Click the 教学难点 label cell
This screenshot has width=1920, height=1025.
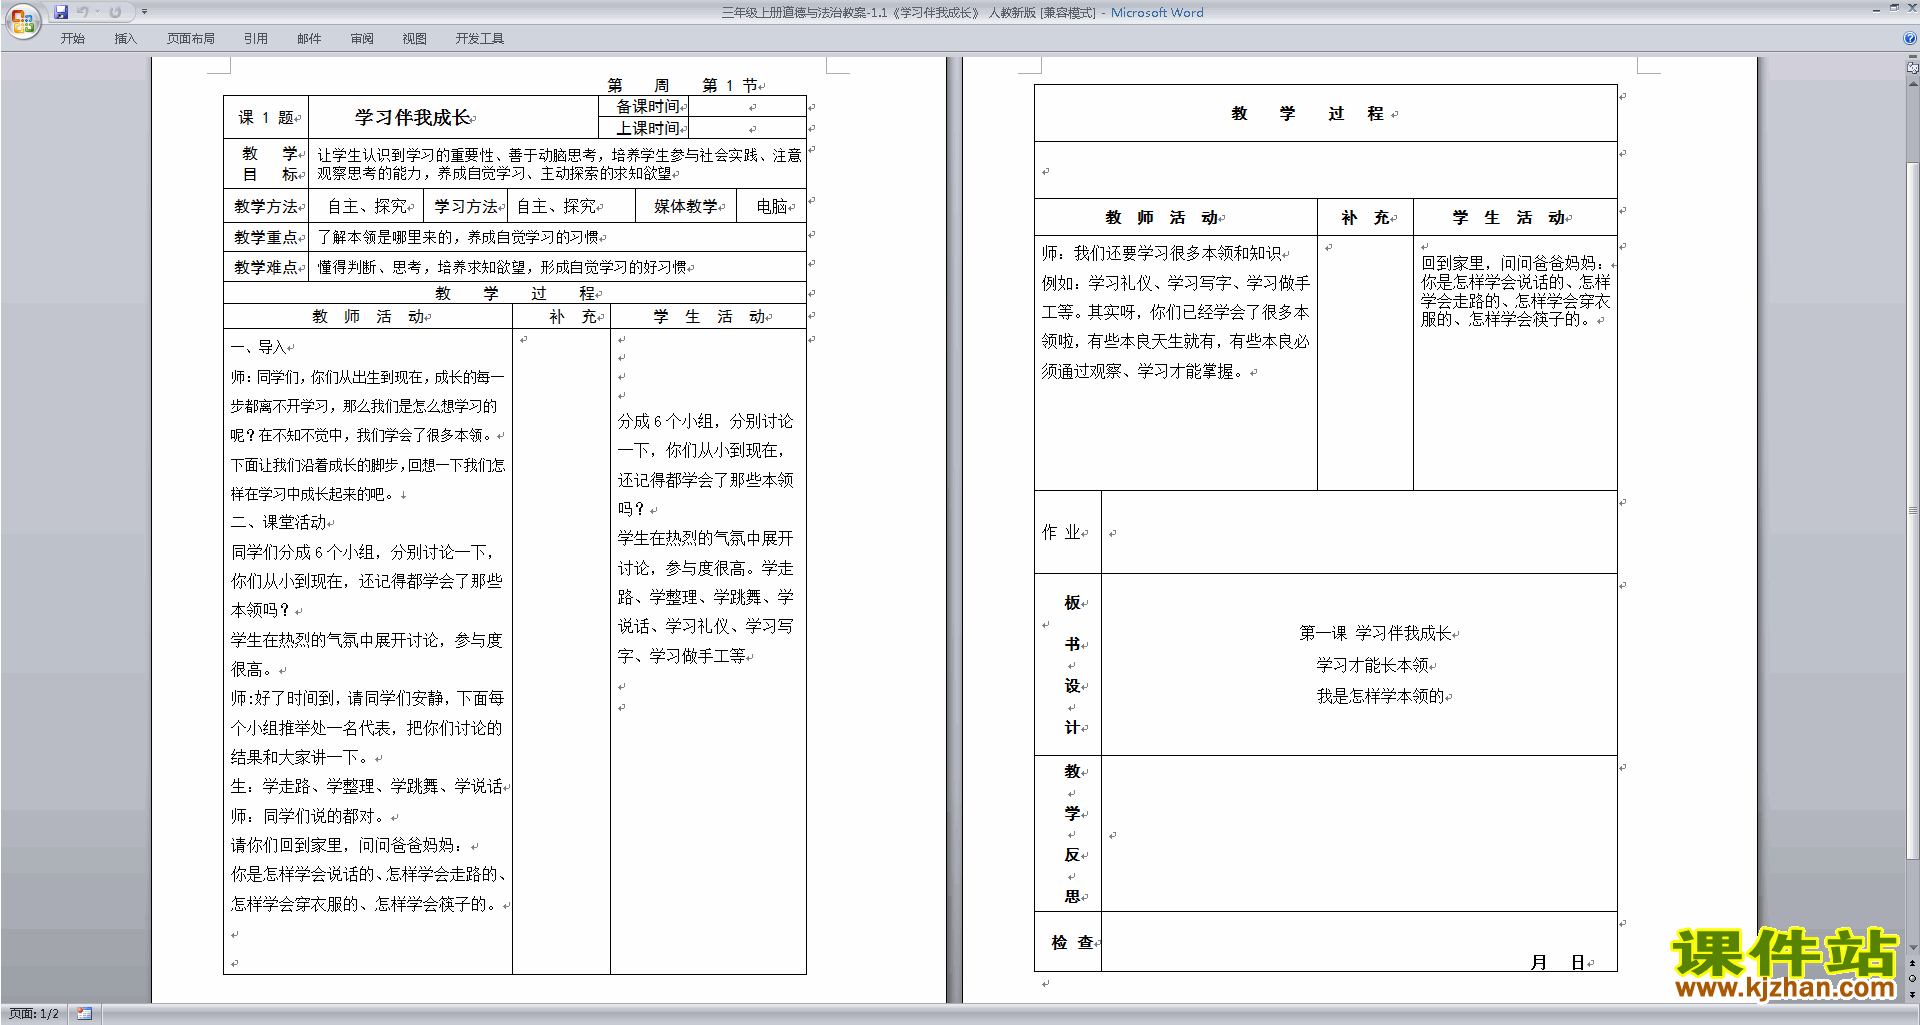click(x=266, y=267)
